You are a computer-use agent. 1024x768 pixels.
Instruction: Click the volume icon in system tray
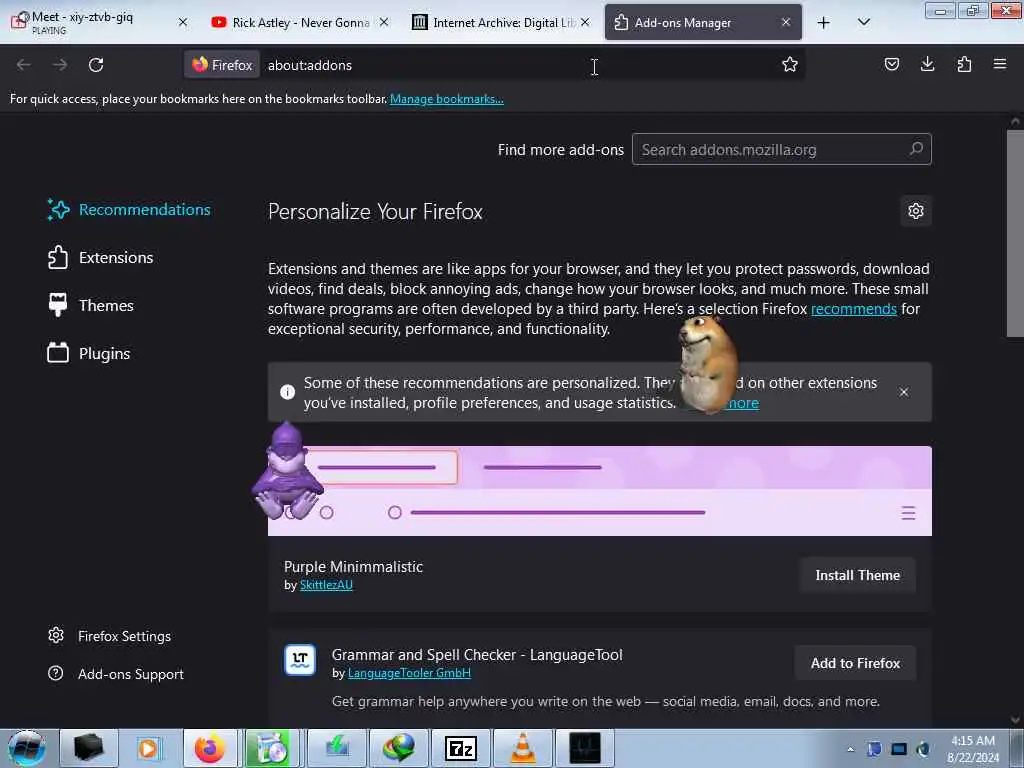(x=923, y=749)
